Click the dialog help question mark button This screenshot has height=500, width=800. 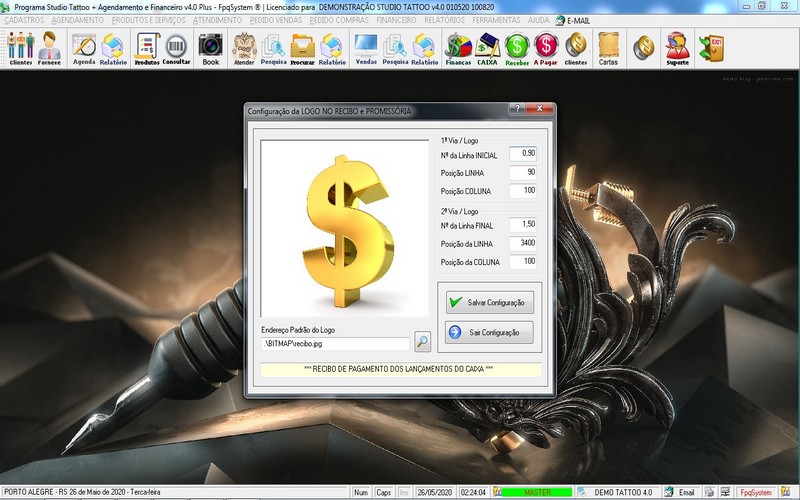[x=517, y=109]
